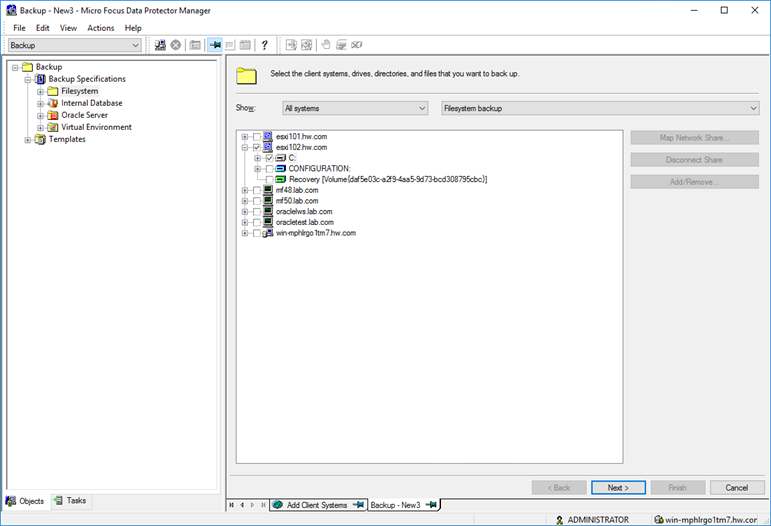Open the Help menu

coord(133,28)
